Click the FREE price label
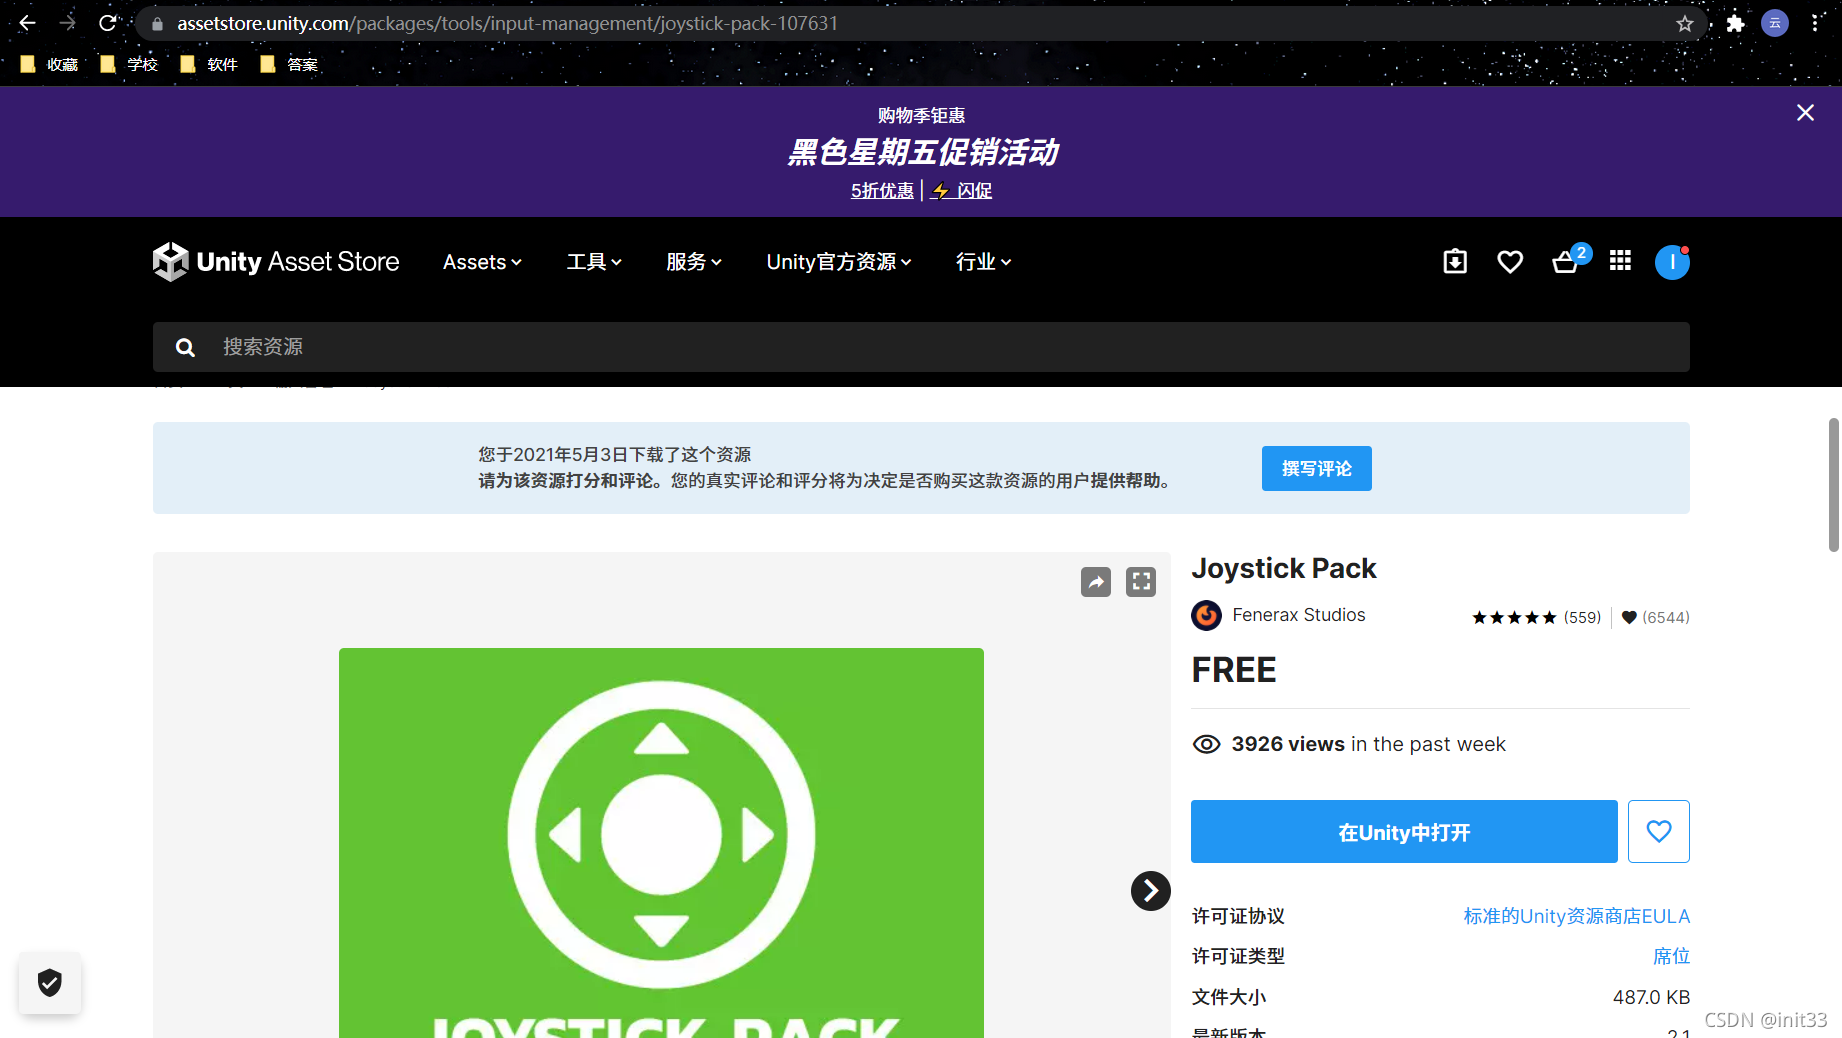The width and height of the screenshot is (1842, 1038). pyautogui.click(x=1234, y=670)
